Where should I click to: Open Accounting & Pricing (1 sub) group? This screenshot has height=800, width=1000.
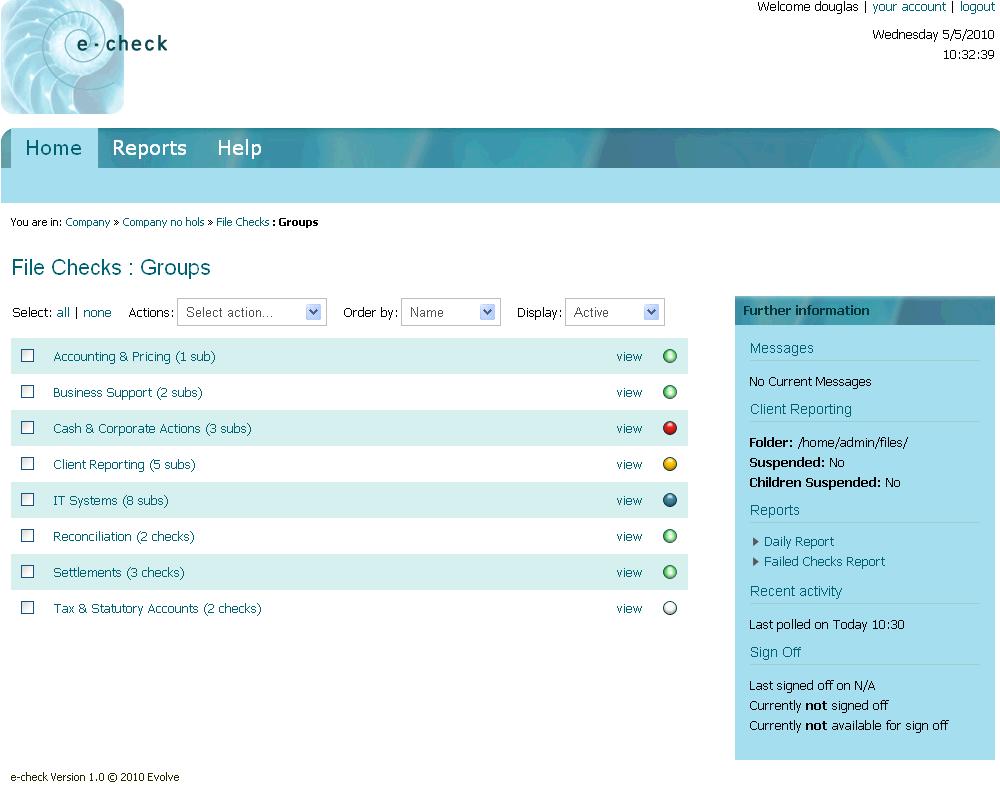point(135,357)
